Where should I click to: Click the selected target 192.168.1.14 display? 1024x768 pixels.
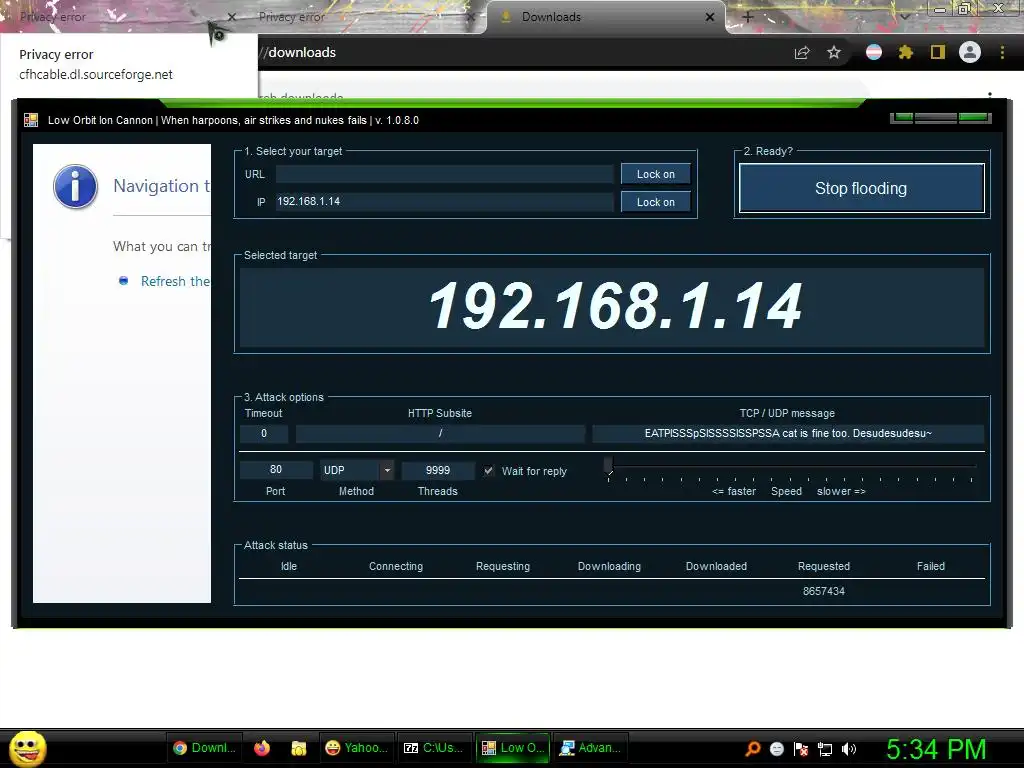click(613, 307)
